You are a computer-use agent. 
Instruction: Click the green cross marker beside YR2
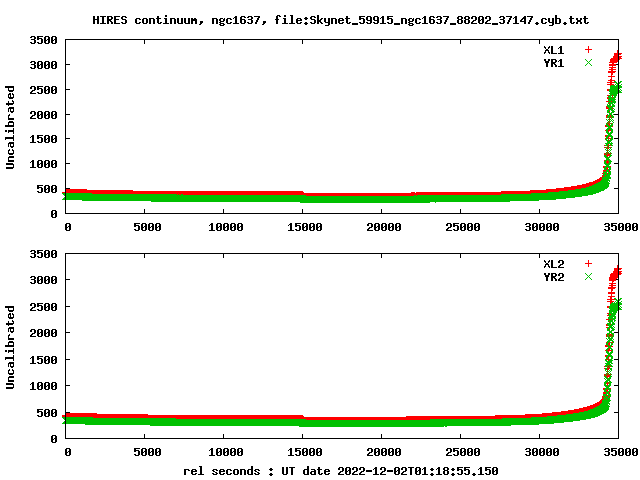coord(588,277)
